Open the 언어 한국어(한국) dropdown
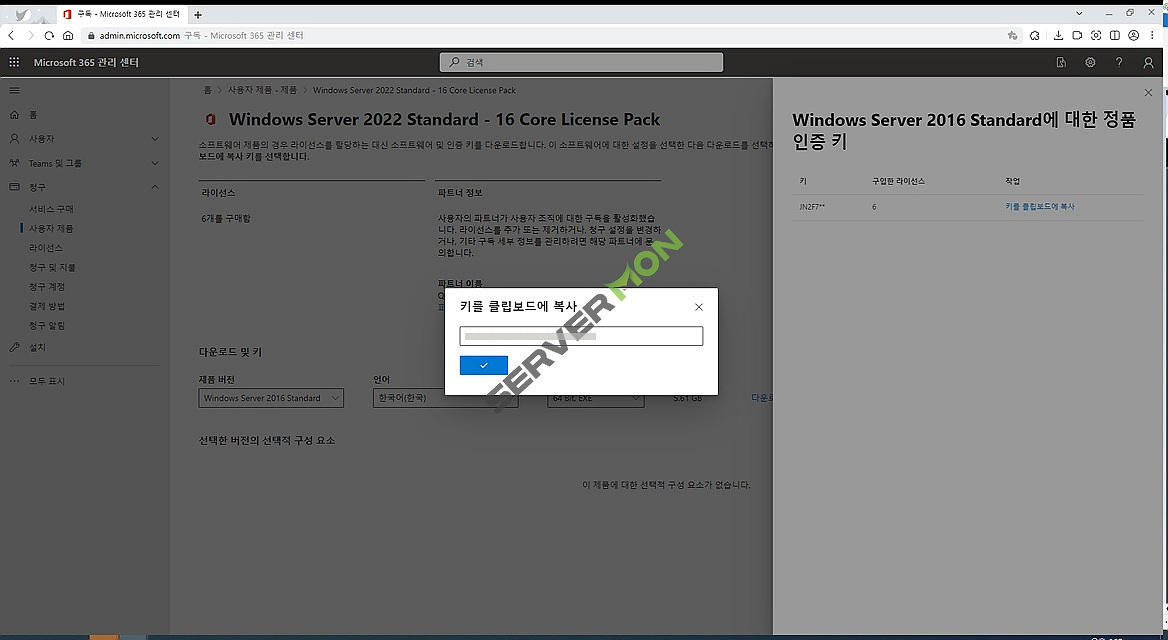The image size is (1168, 640). tap(445, 398)
